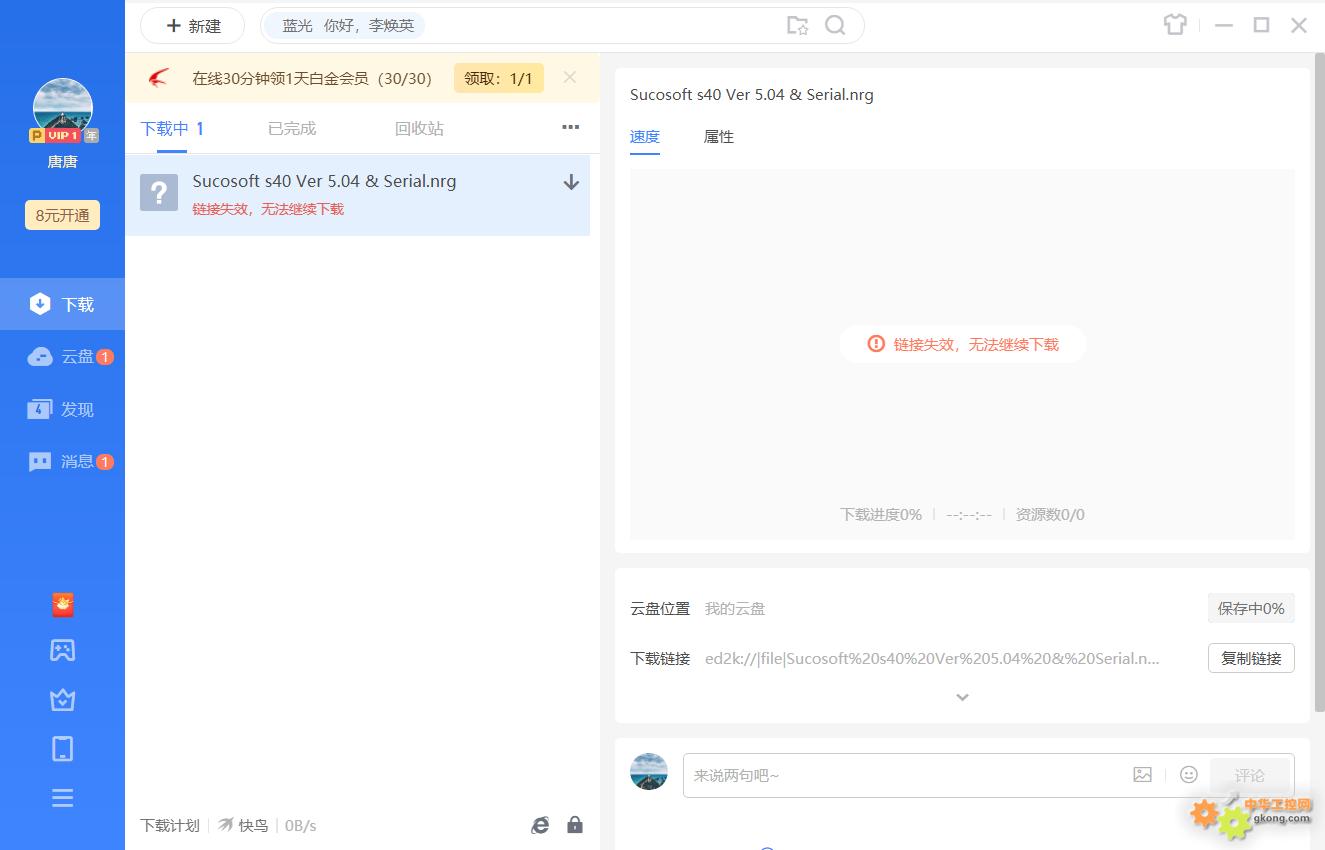This screenshot has width=1325, height=850.
Task: Click the emoji smiley icon in comment box
Action: point(1189,774)
